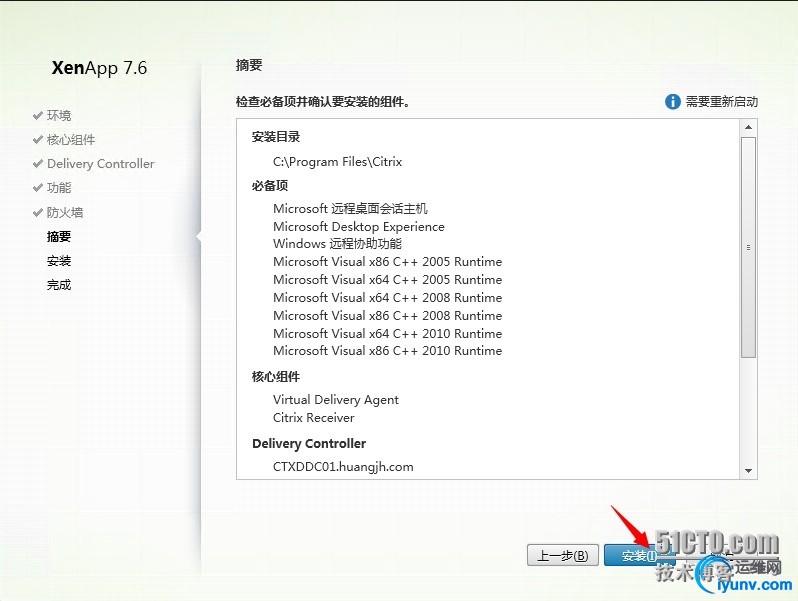The height and width of the screenshot is (601, 798).
Task: Click the summary list scroll-down arrow
Action: pos(748,471)
